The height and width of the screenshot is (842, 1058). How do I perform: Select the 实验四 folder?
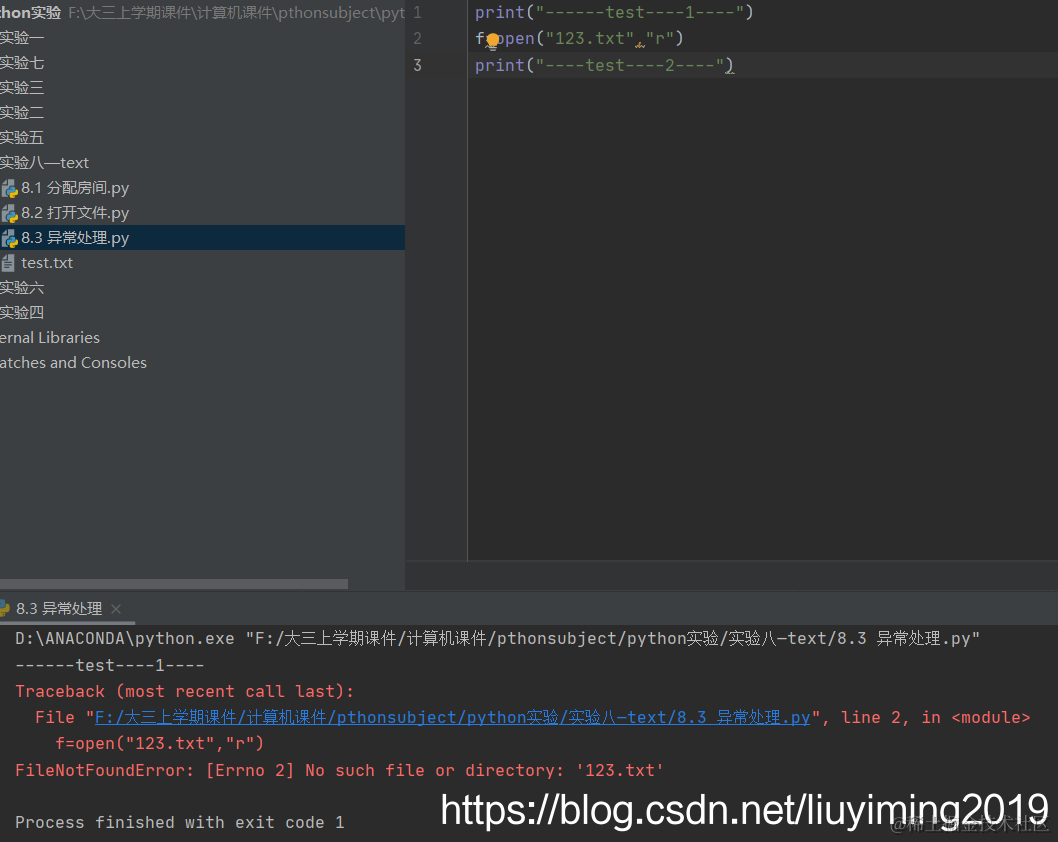22,312
